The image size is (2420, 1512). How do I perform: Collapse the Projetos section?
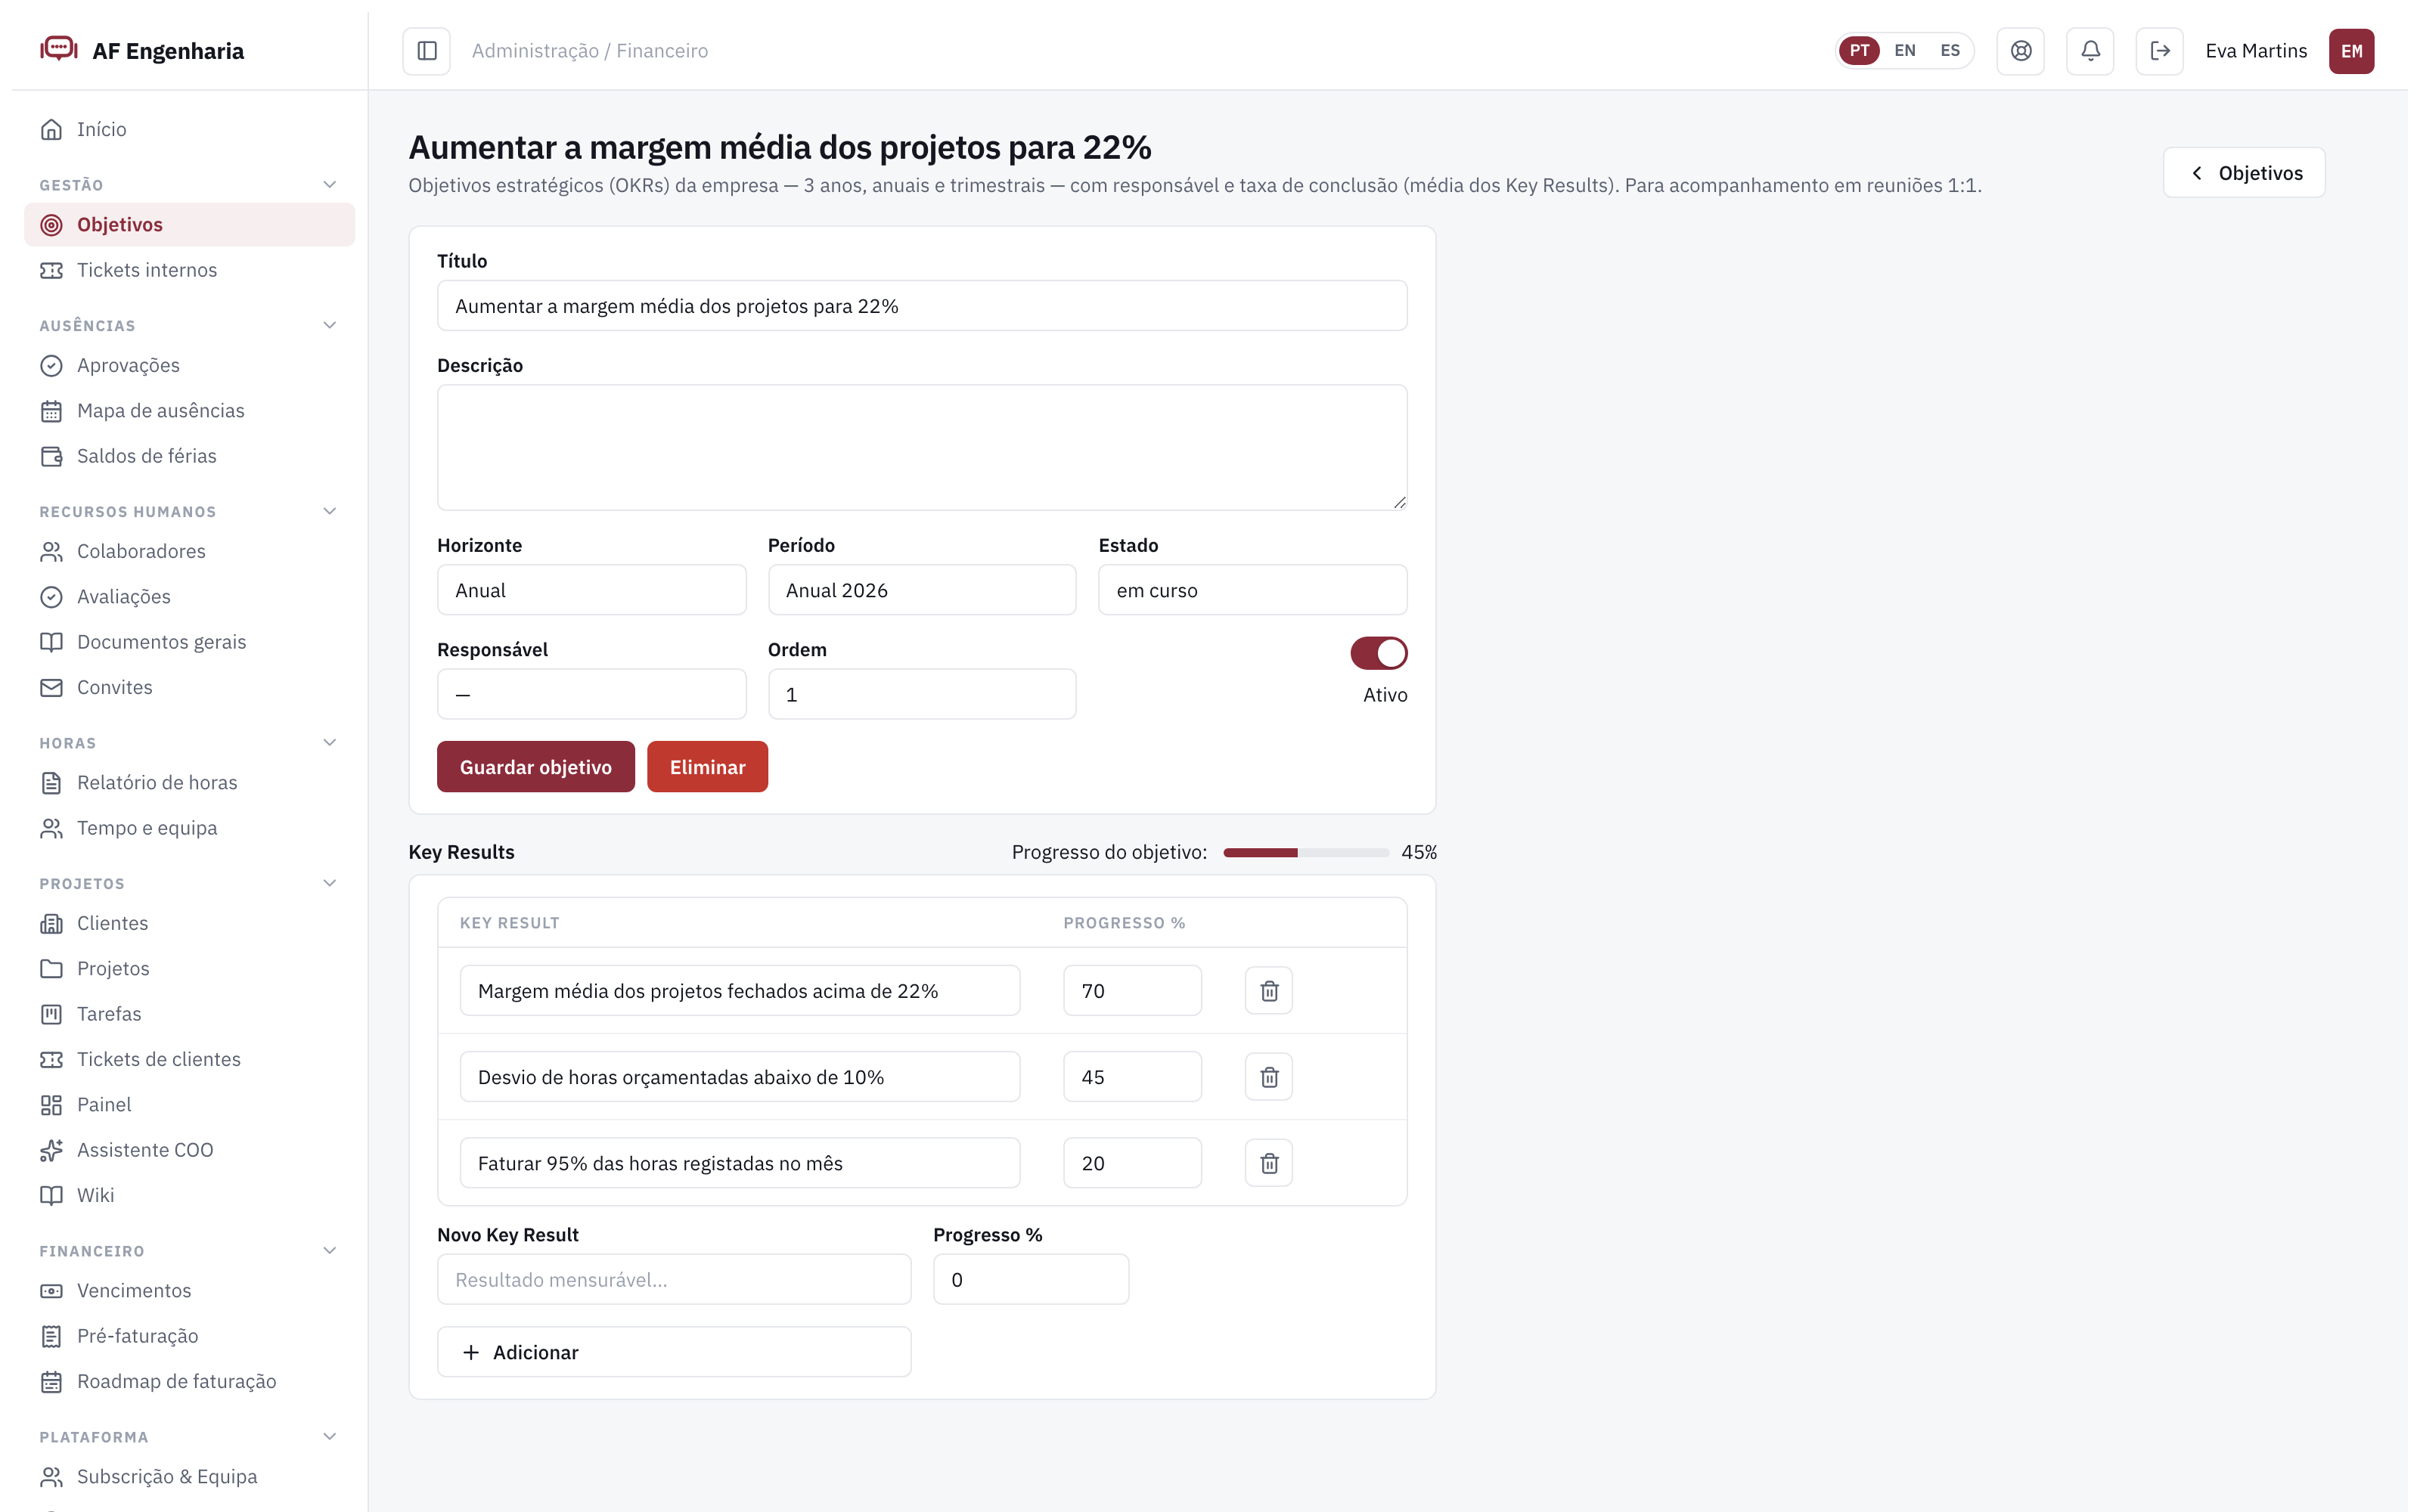point(330,883)
